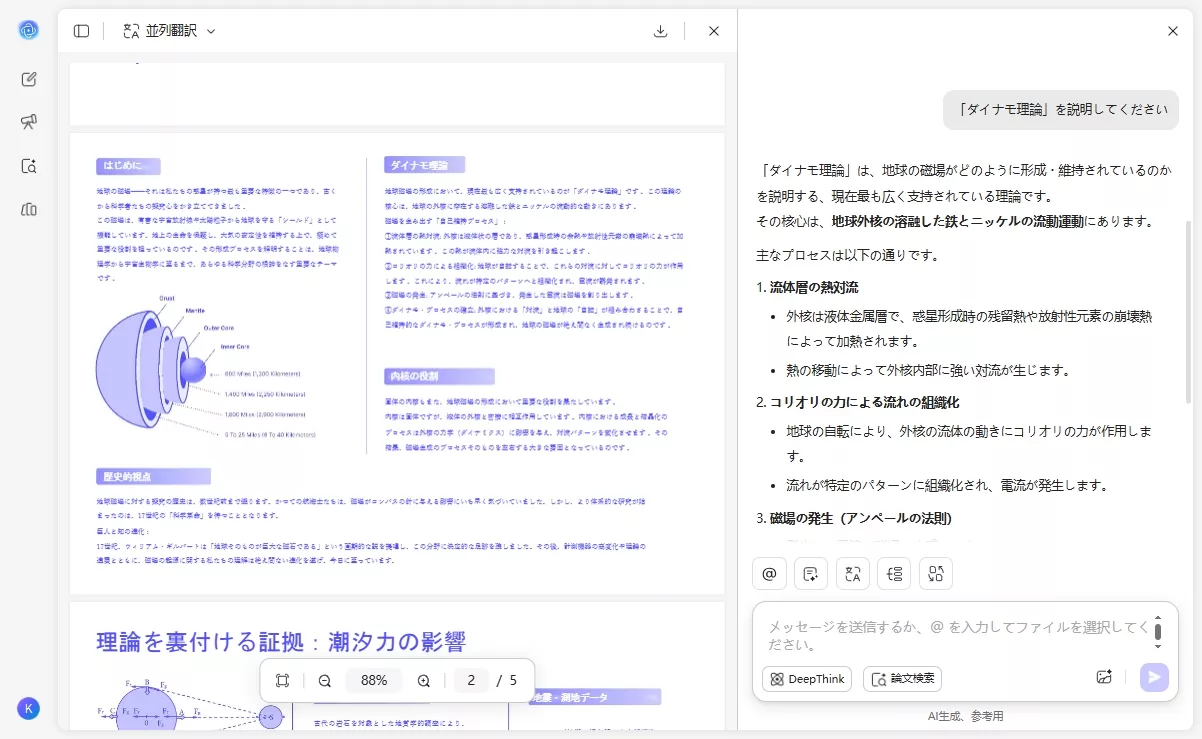Select the page fit mode icon

[281, 680]
